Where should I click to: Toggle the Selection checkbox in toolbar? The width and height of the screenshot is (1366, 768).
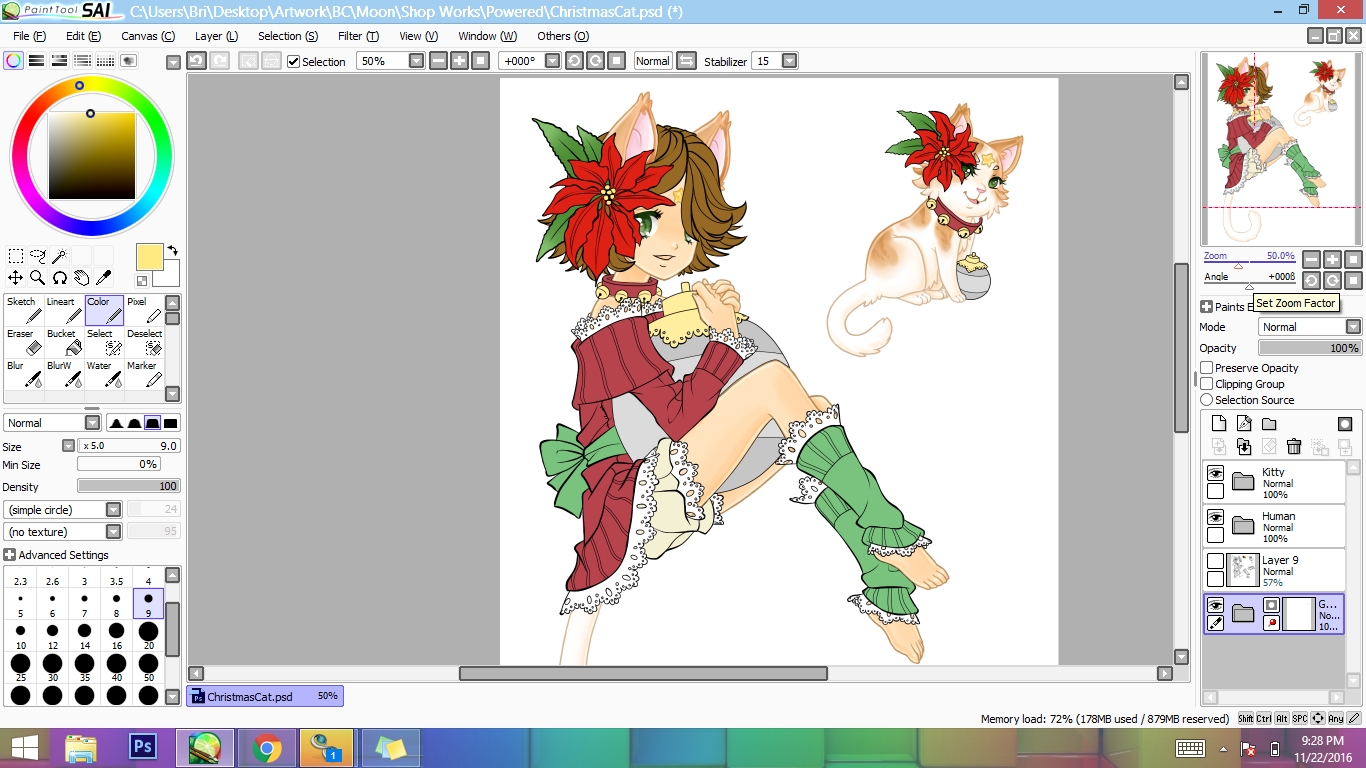pos(293,62)
